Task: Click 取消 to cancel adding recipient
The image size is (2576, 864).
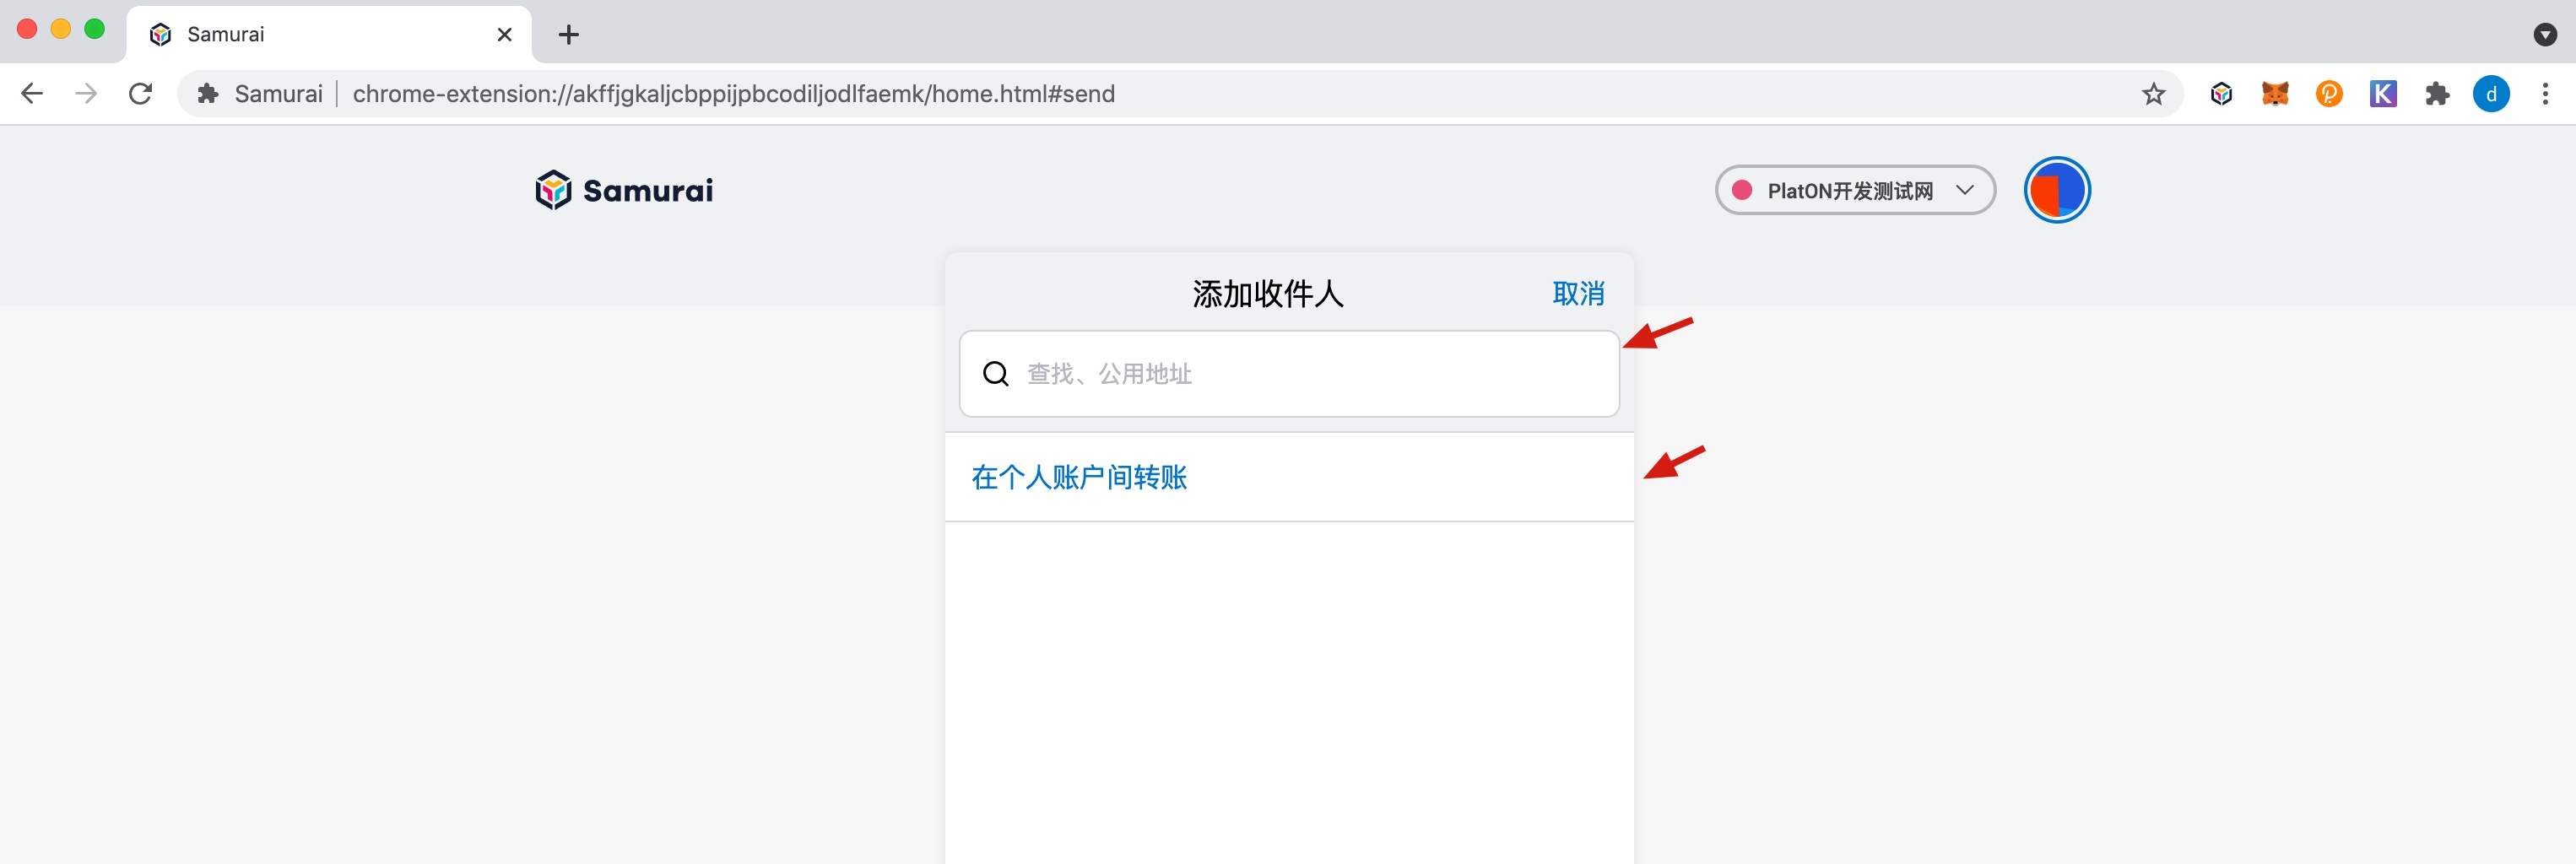Action: [x=1578, y=293]
